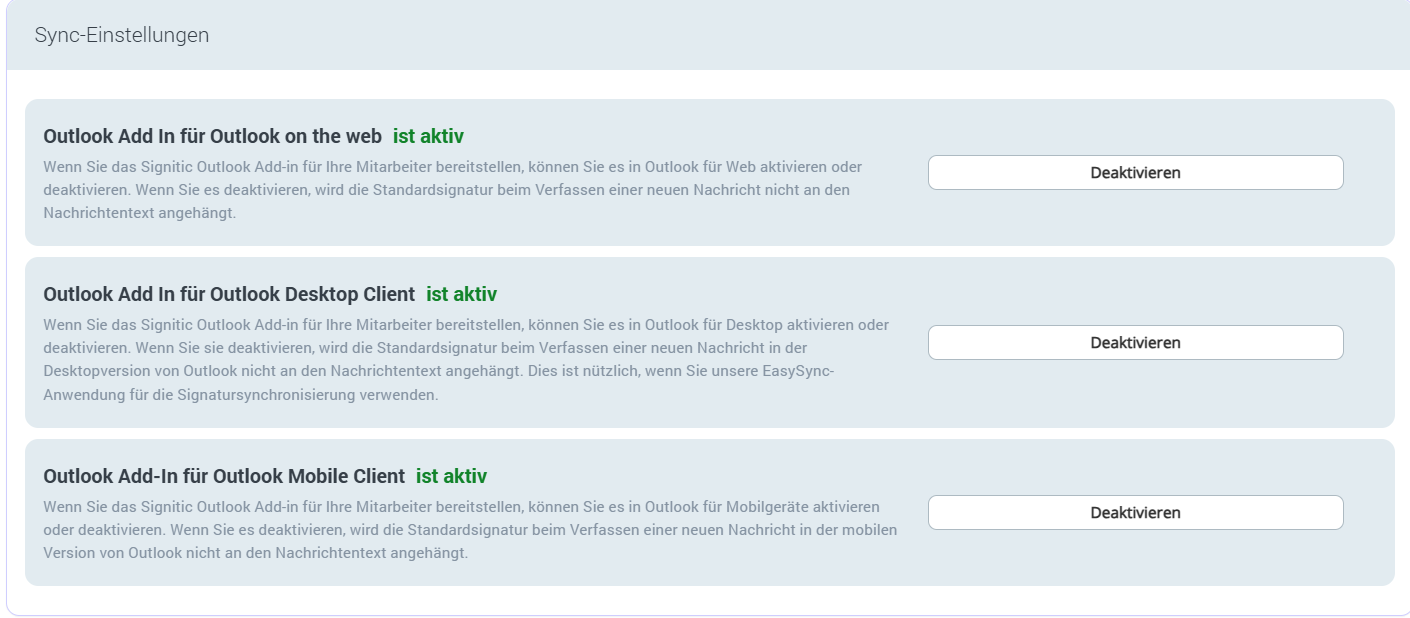
Task: Click 'Nachrichtentext angehängt.' ending the web description
Action: [x=140, y=213]
